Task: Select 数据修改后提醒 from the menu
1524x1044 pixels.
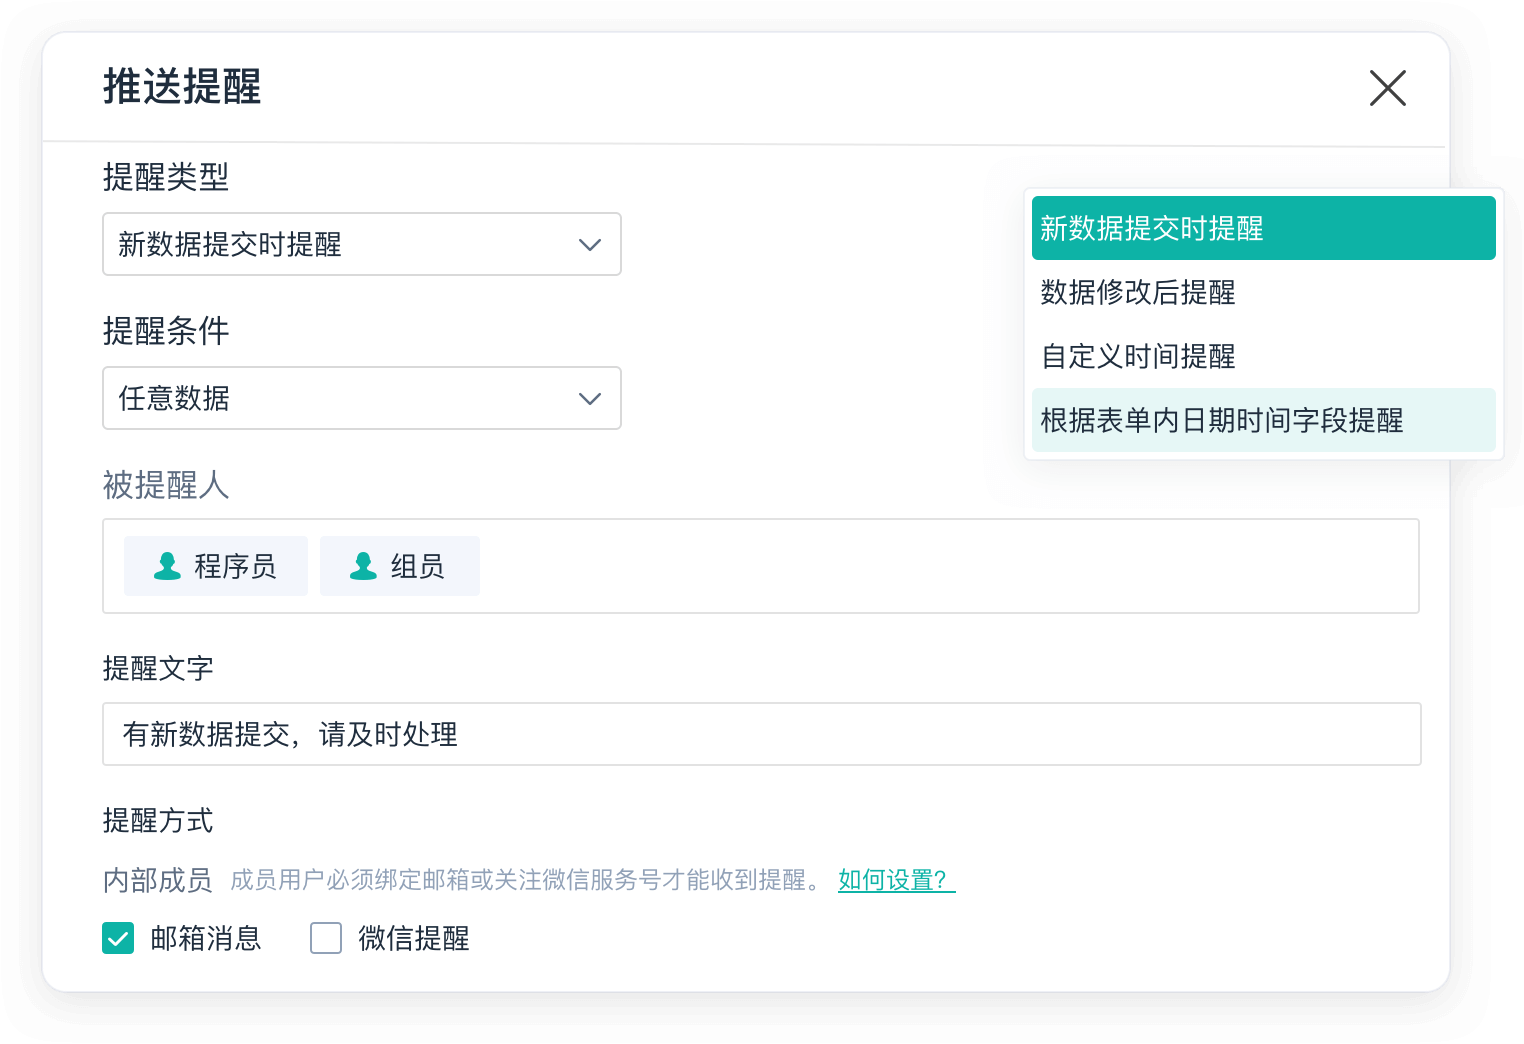Action: coord(1136,293)
